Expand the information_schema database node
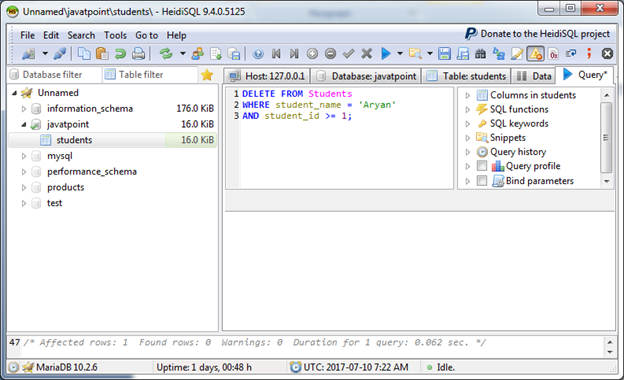Image resolution: width=624 pixels, height=380 pixels. pos(24,109)
